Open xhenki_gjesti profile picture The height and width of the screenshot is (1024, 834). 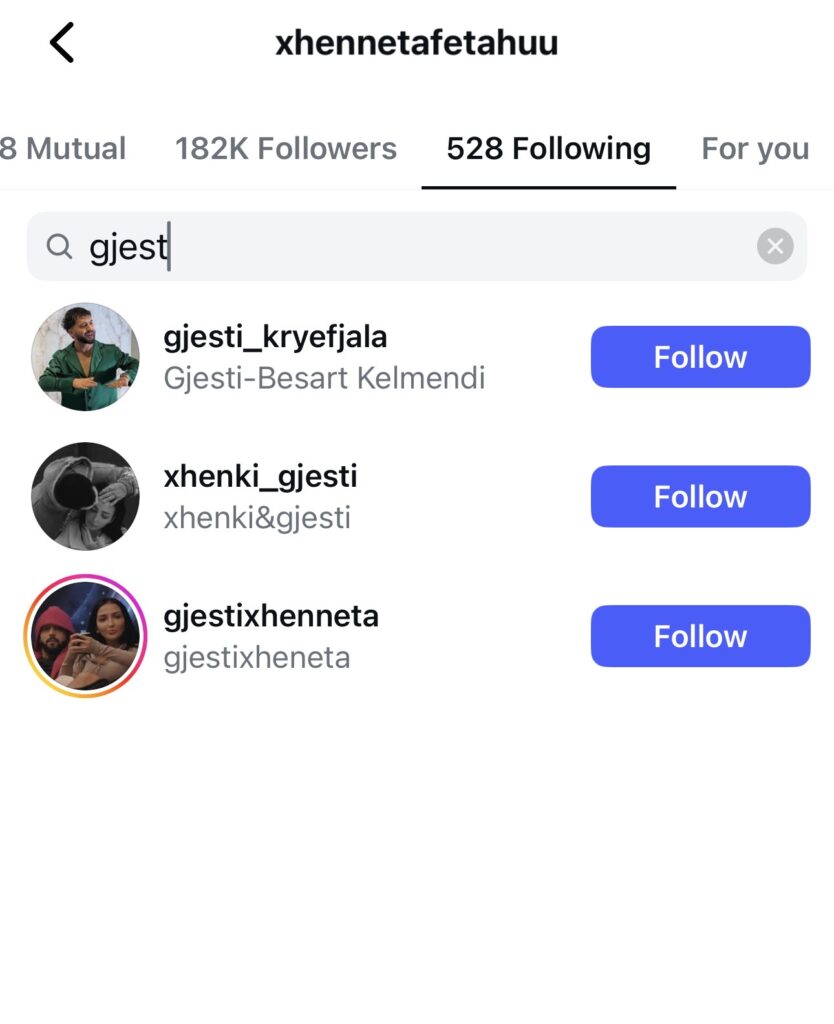point(85,496)
